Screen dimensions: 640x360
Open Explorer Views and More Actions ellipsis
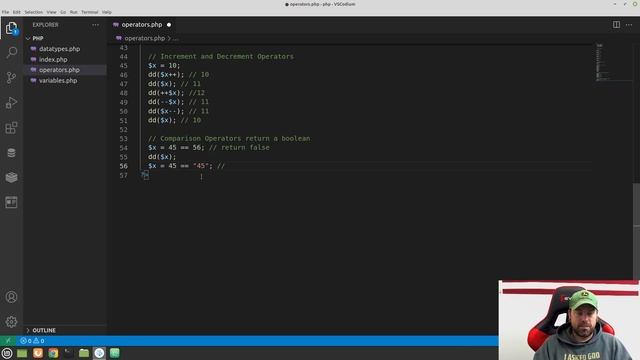[x=96, y=25]
